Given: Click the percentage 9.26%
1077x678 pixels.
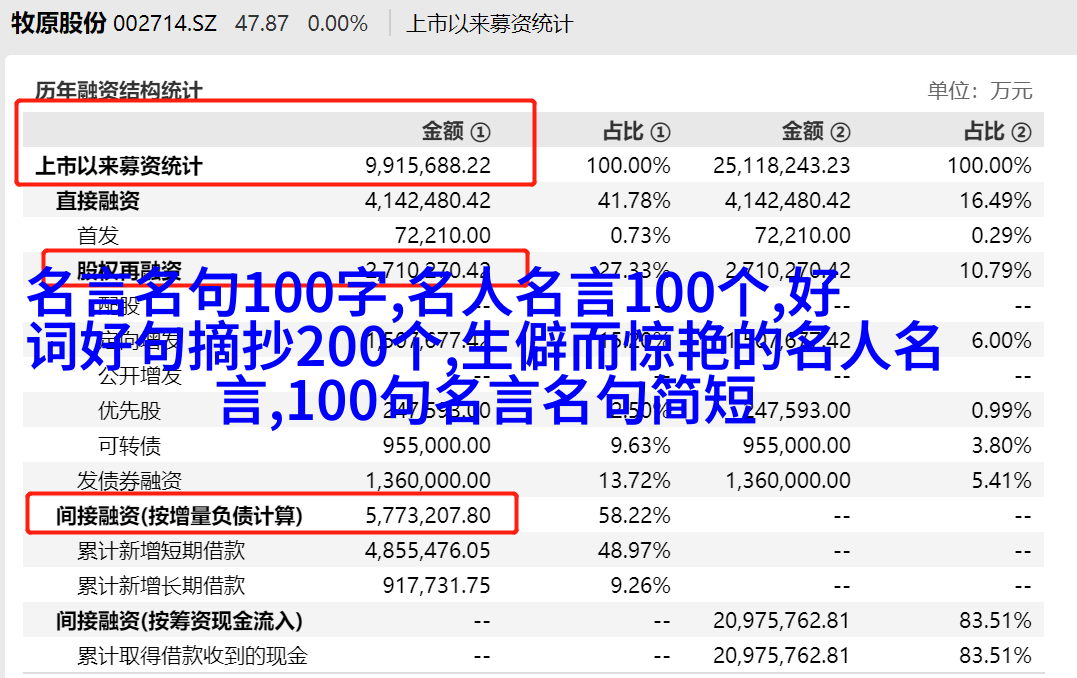Looking at the screenshot, I should click(640, 586).
